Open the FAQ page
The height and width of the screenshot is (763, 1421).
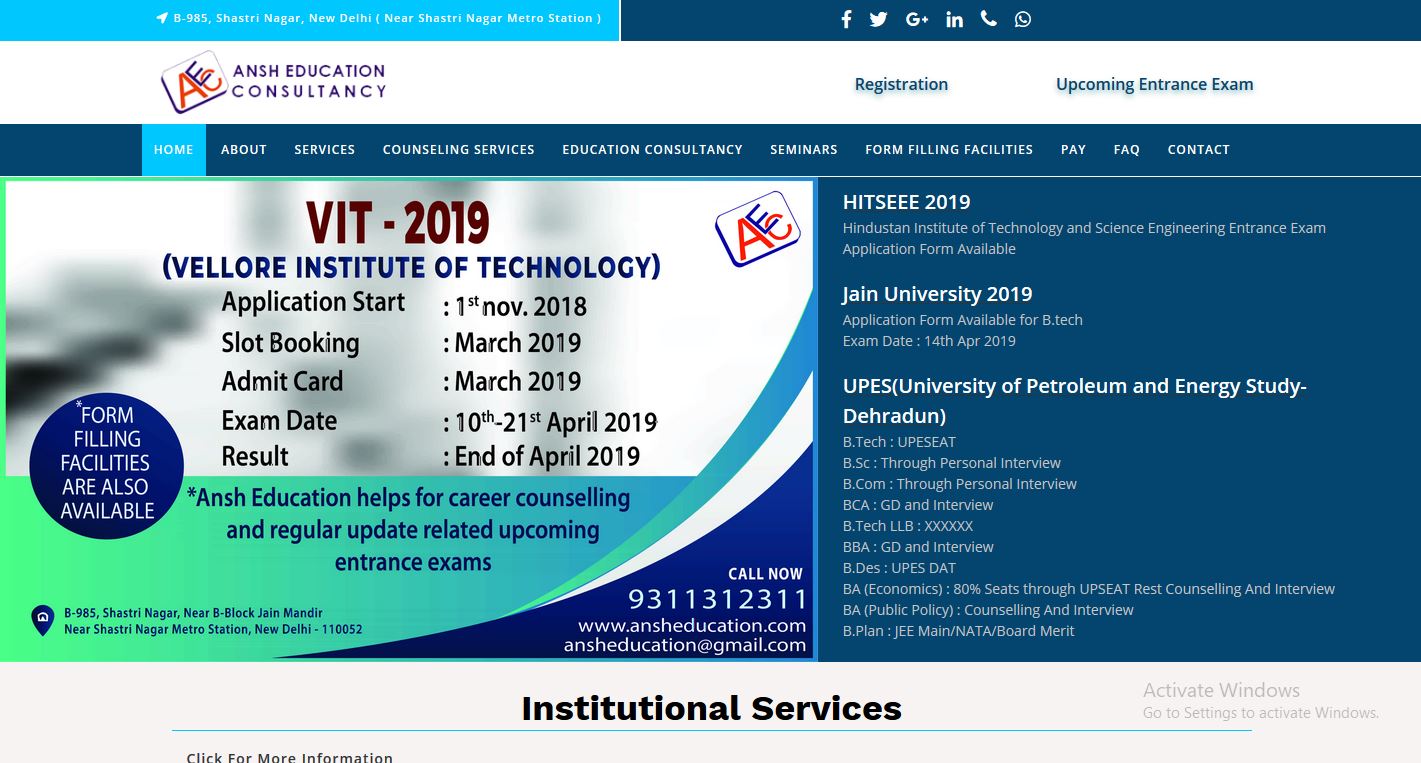coord(1126,150)
